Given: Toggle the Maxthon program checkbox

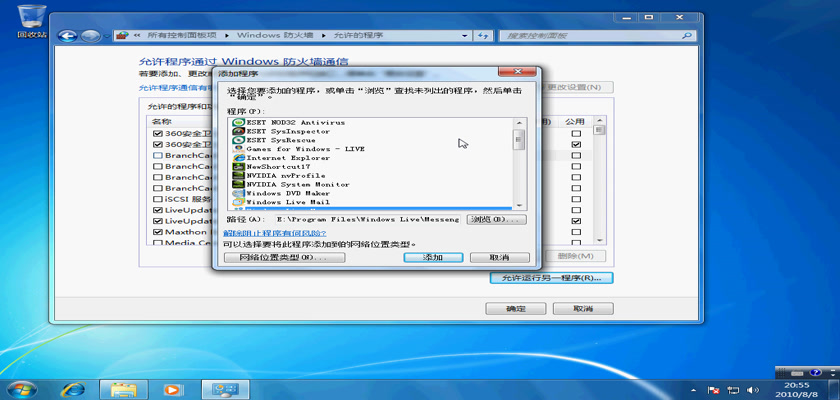Looking at the screenshot, I should 157,232.
